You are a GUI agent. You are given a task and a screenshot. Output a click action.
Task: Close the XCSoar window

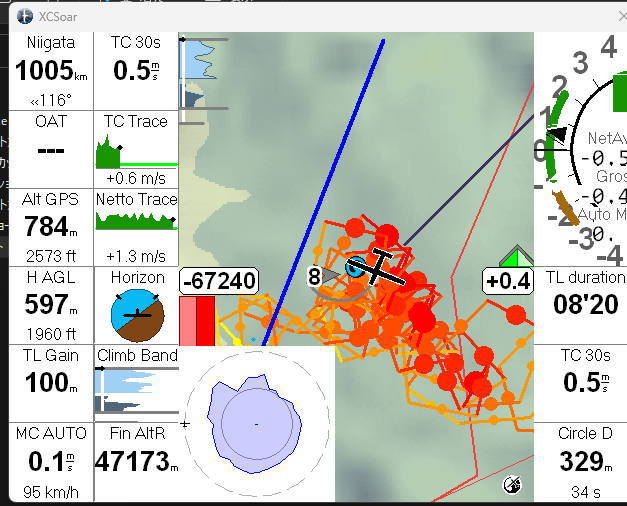(622, 16)
